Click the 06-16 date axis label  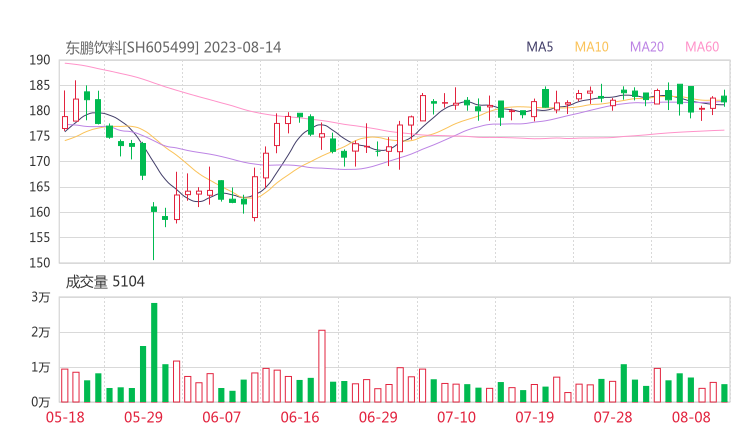(300, 417)
